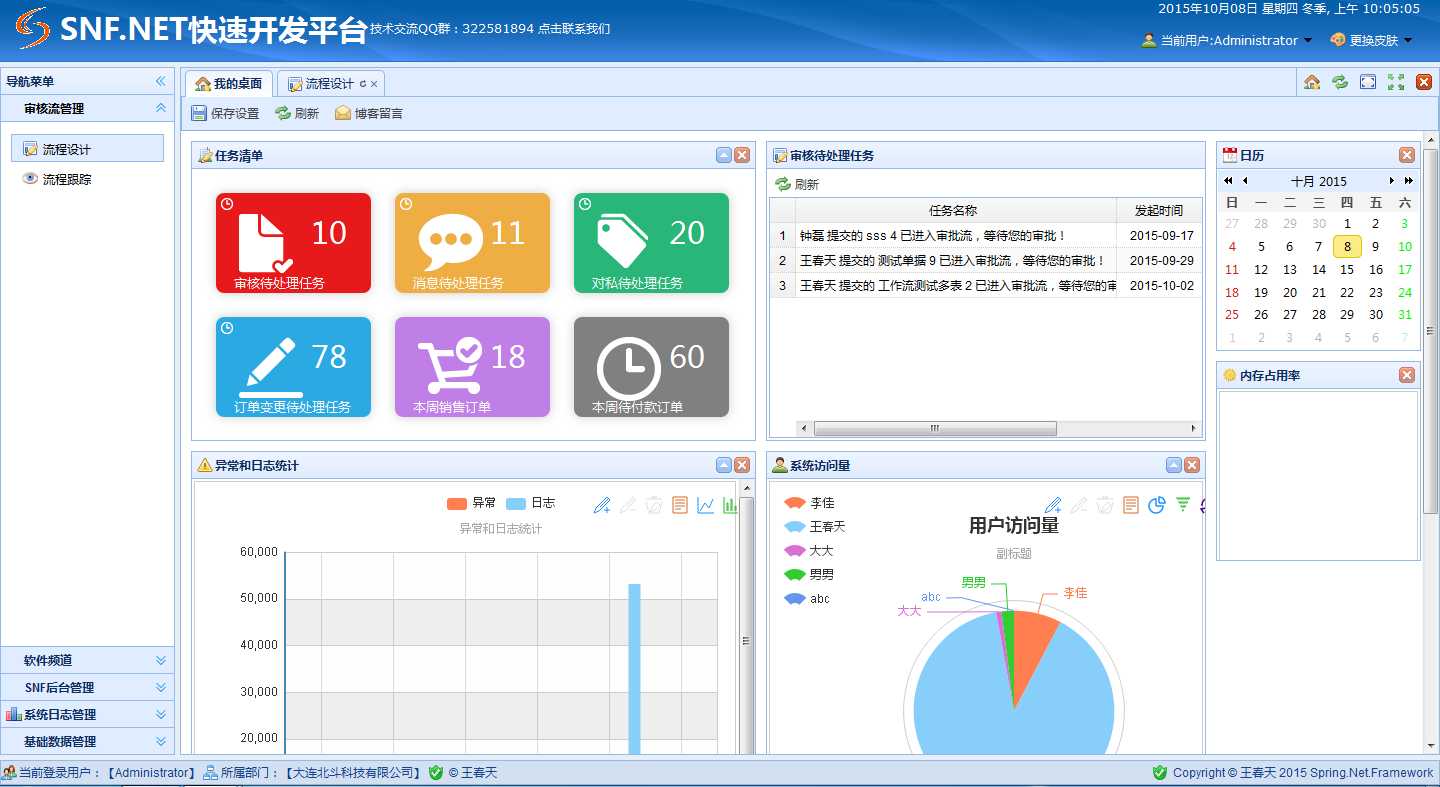Collapse the 异常和日志统计 panel
Screen dimensions: 1440x787
tap(724, 465)
